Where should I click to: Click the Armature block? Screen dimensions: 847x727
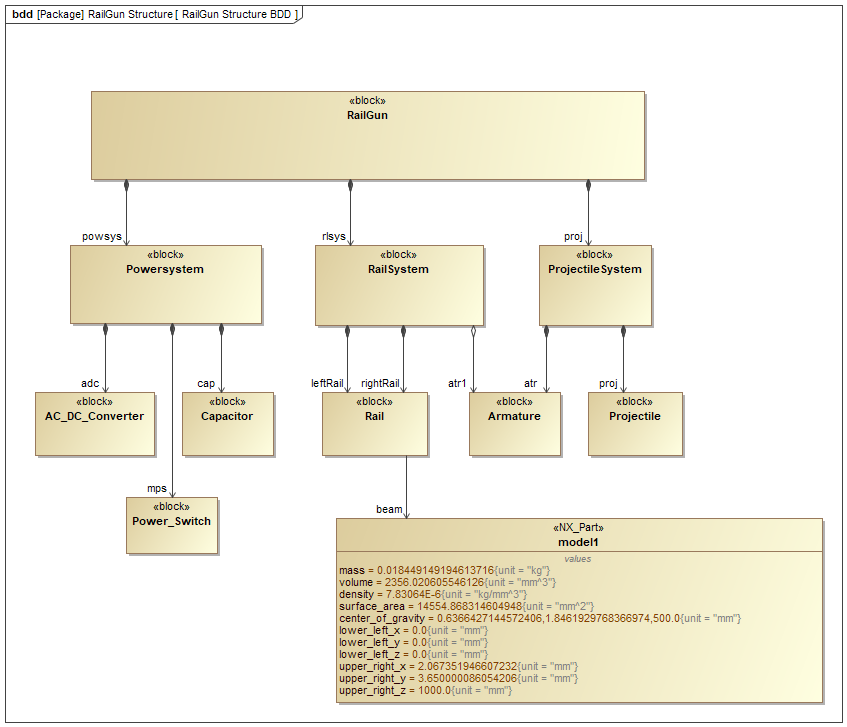tap(515, 424)
